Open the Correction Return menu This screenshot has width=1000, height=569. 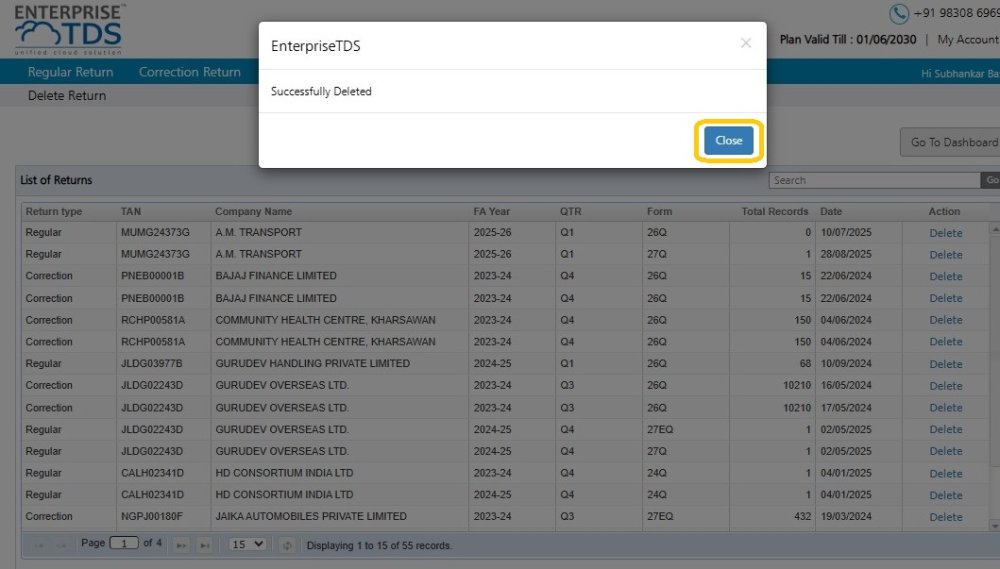click(x=189, y=72)
